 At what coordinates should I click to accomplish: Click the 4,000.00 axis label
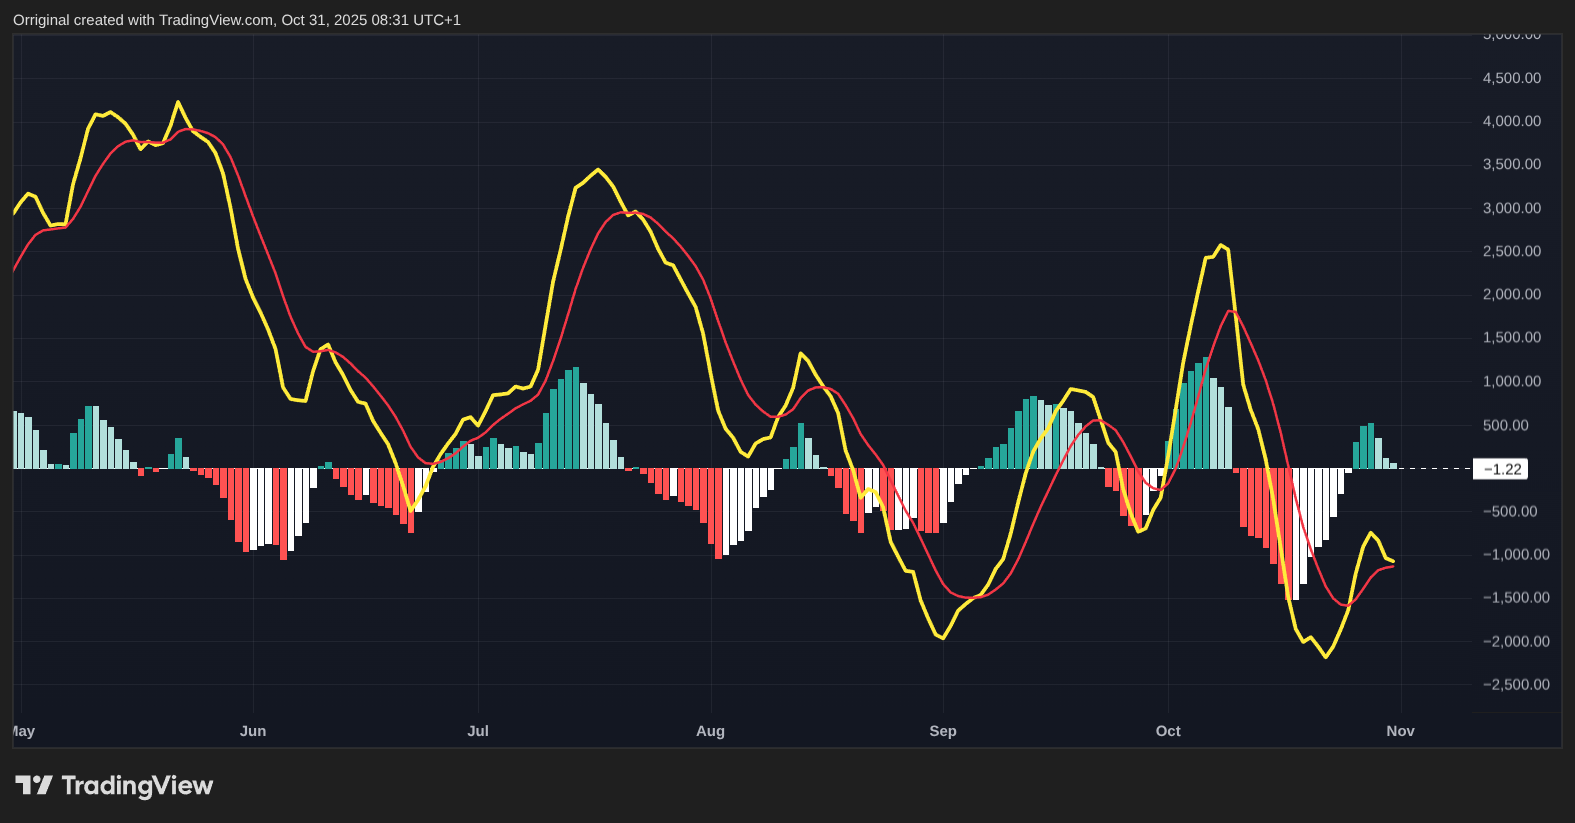(x=1511, y=121)
